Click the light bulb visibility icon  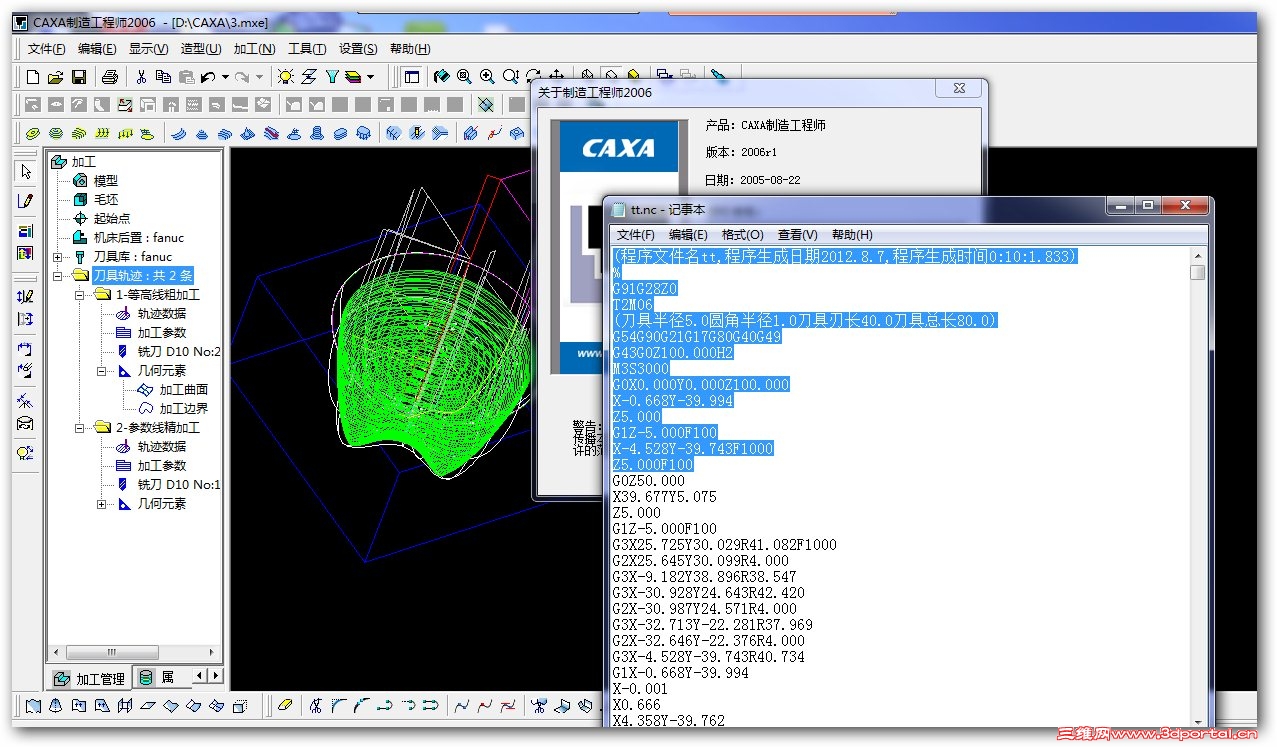pos(286,77)
